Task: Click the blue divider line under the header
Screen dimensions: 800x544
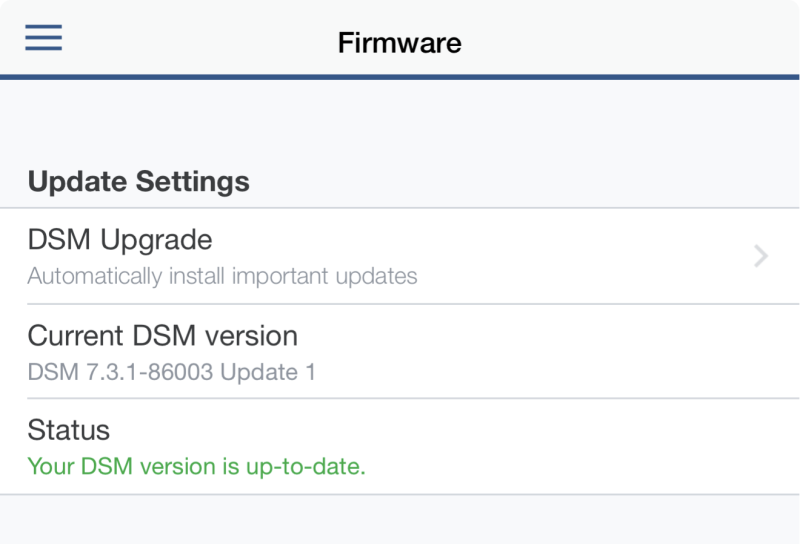Action: [400, 77]
